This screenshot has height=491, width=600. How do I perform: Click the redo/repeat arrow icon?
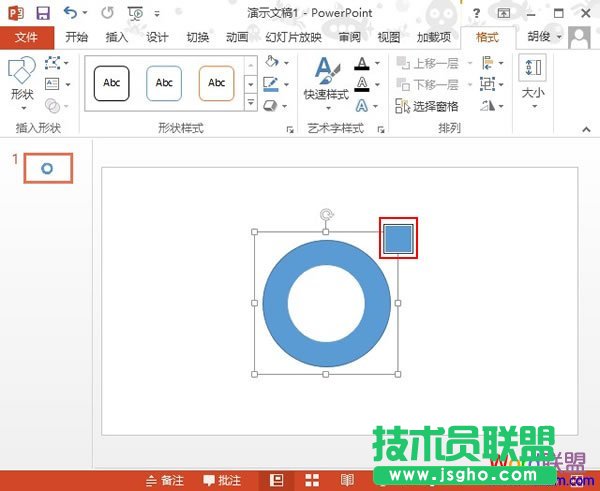108,13
